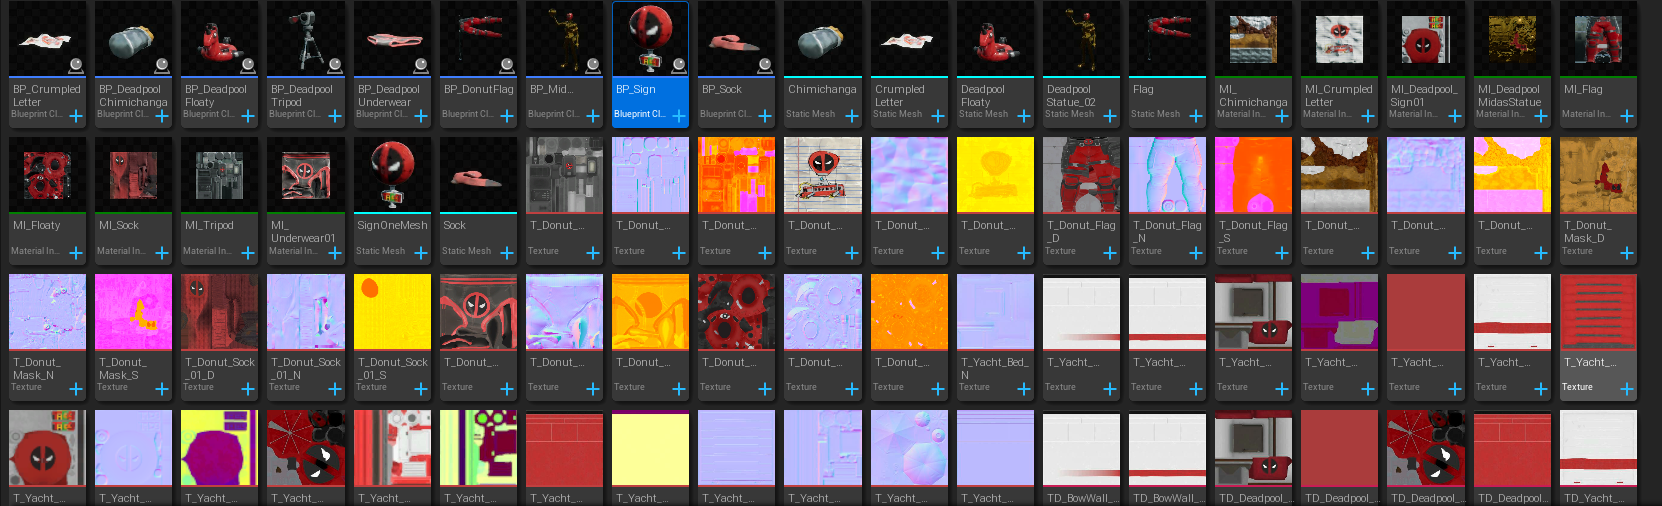Click the T_Yacht_Bed_N texture name label
Screen dimensions: 1662x506
[x=994, y=368]
